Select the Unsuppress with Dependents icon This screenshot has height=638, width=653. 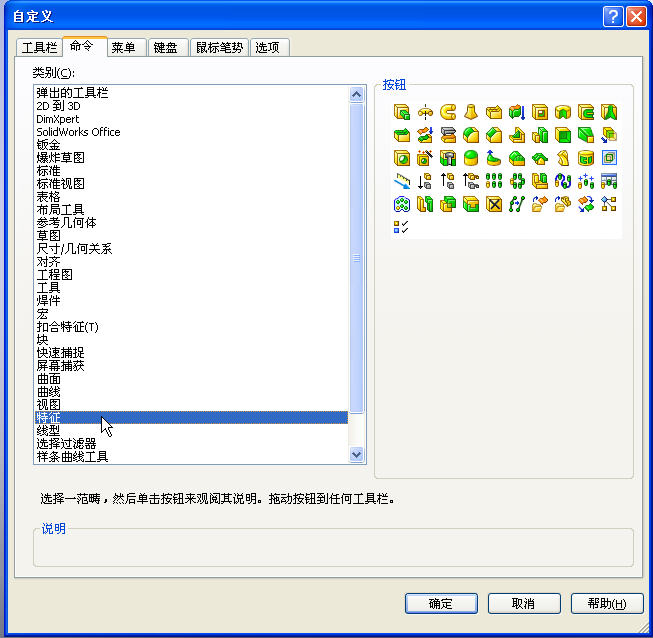point(471,181)
